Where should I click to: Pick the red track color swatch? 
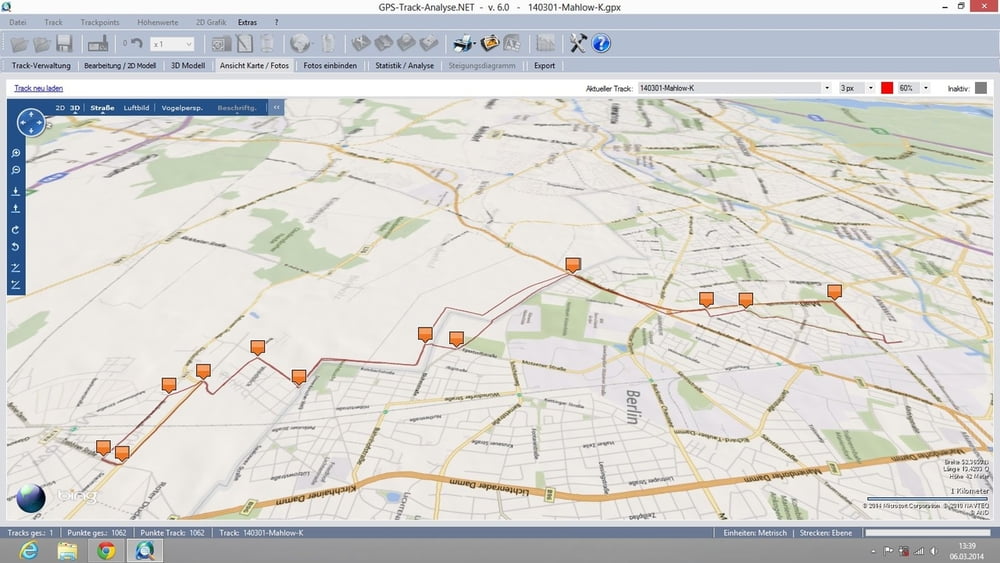[x=886, y=88]
